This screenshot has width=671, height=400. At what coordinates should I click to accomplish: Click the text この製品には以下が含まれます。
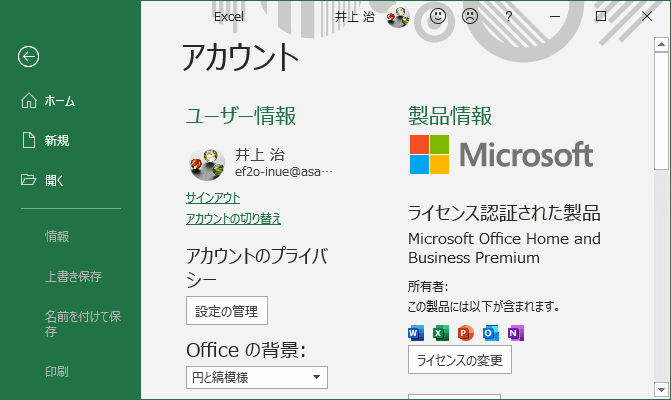point(484,306)
